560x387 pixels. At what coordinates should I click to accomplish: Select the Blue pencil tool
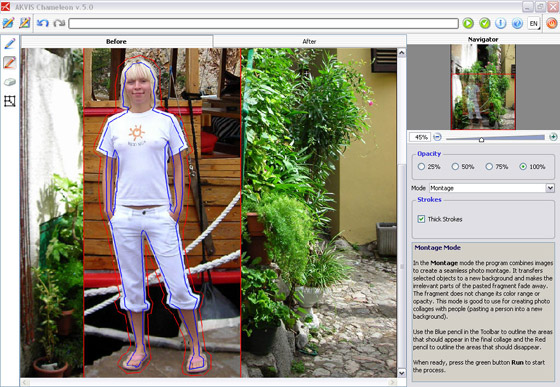[x=10, y=44]
